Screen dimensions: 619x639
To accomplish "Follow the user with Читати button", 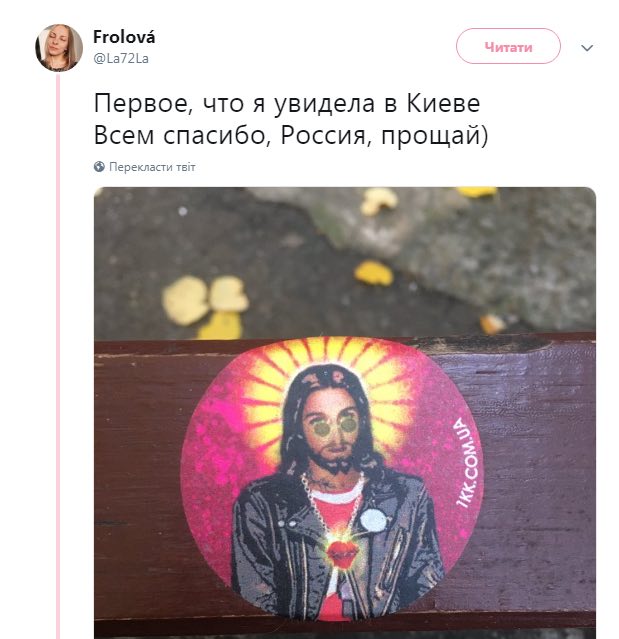I will pos(508,46).
